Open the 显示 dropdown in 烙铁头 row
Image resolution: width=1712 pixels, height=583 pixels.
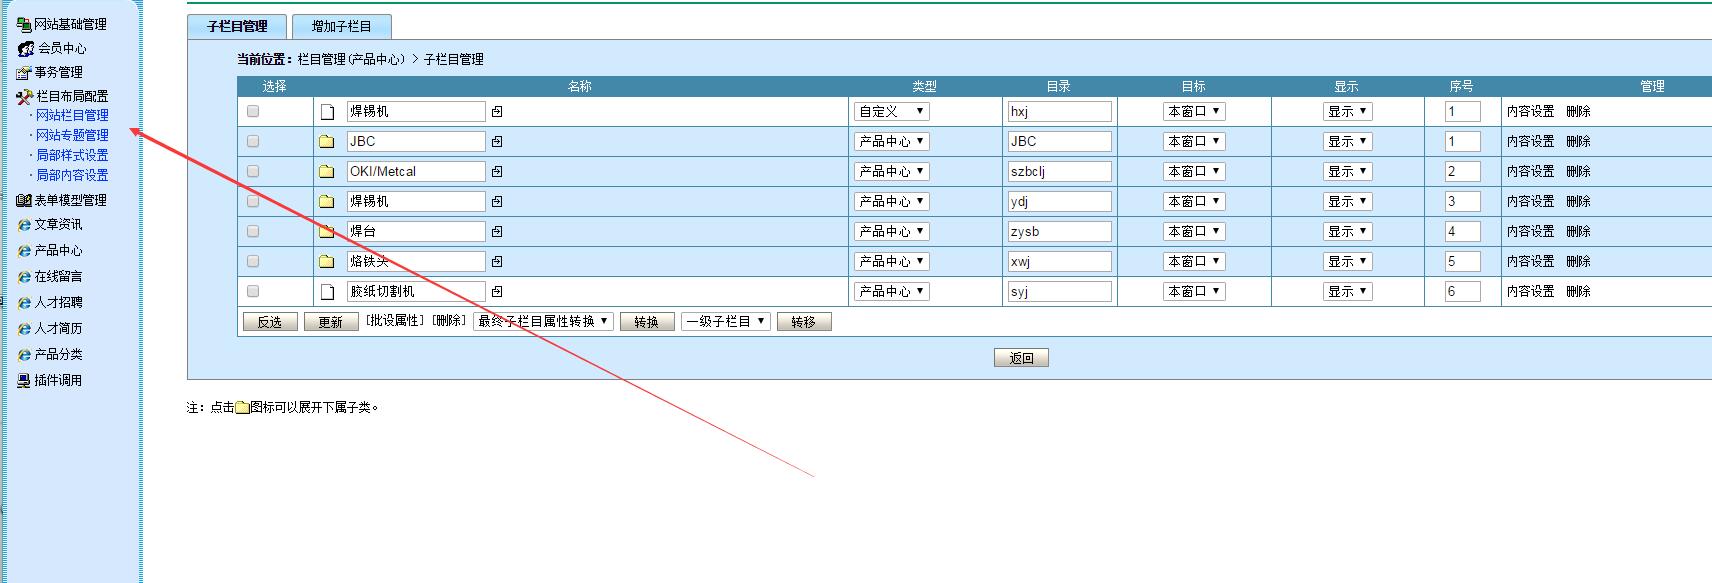pyautogui.click(x=1347, y=261)
